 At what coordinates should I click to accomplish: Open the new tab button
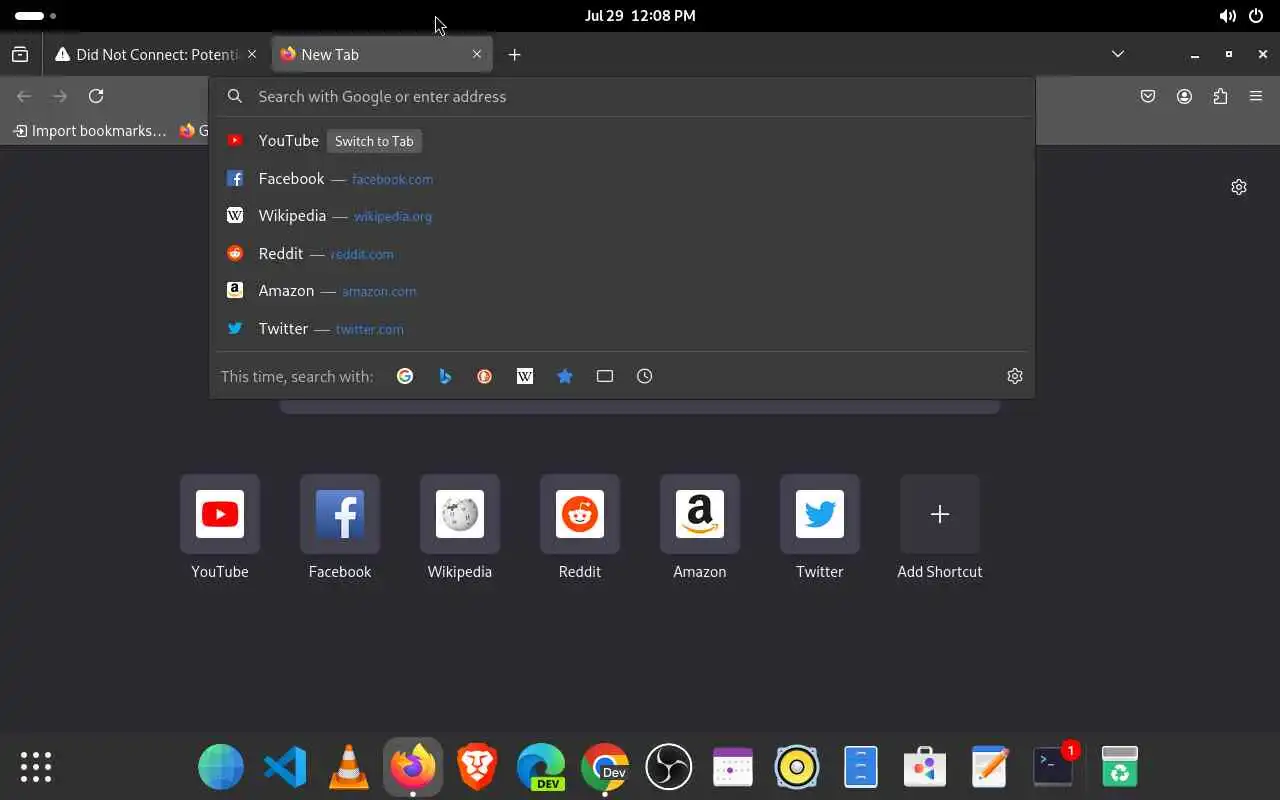pos(514,55)
